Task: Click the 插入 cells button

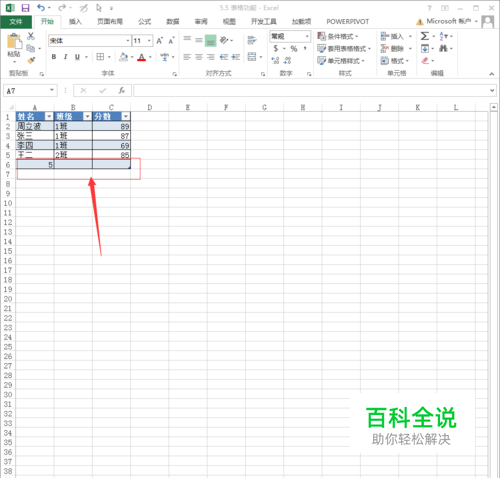Action: (x=393, y=36)
